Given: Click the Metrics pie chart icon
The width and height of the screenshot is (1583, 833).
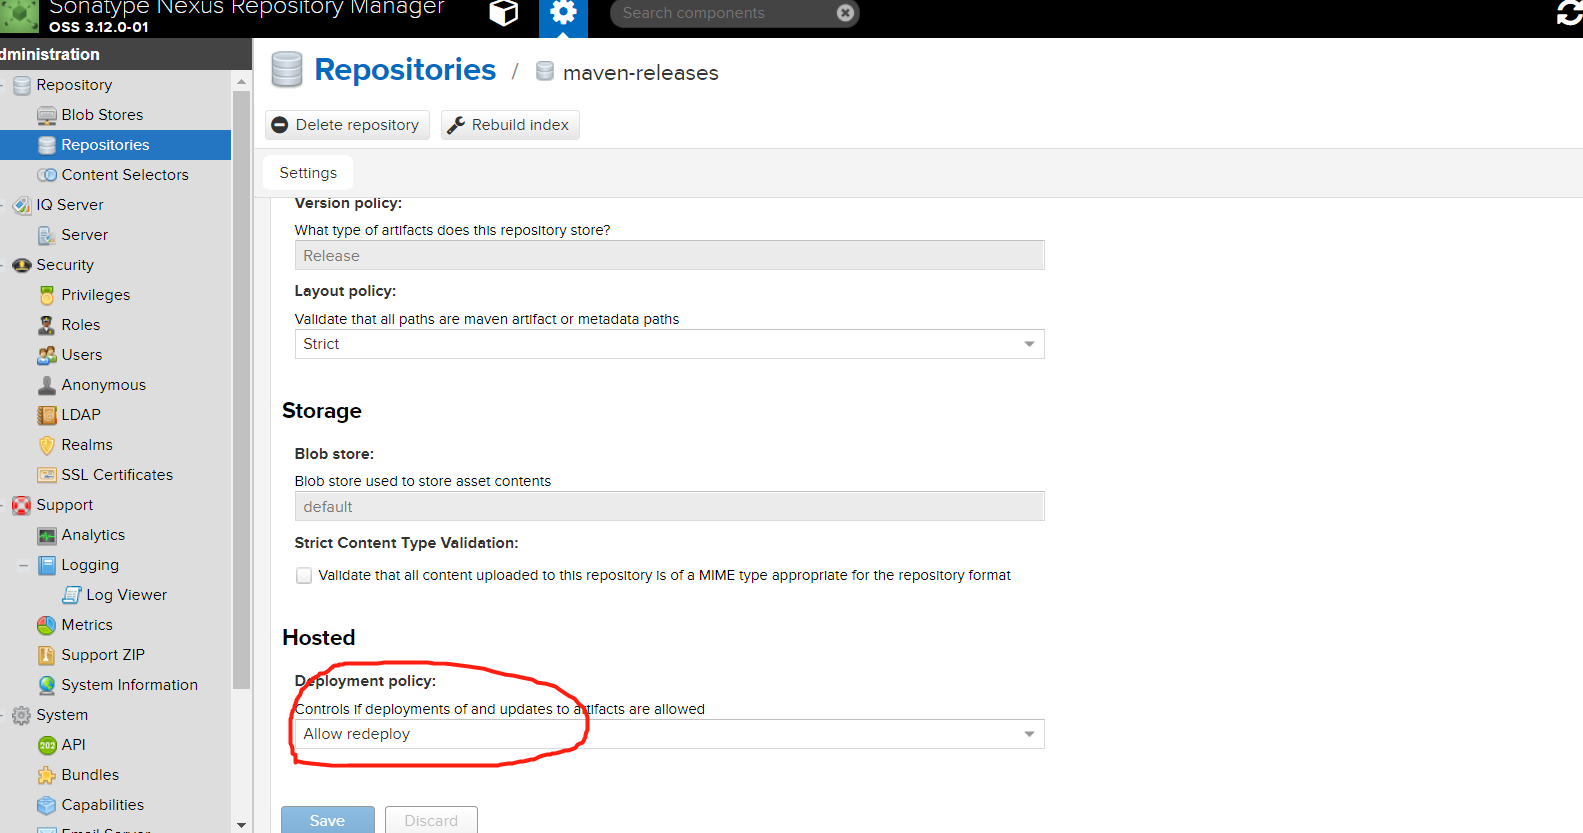Looking at the screenshot, I should point(47,625).
